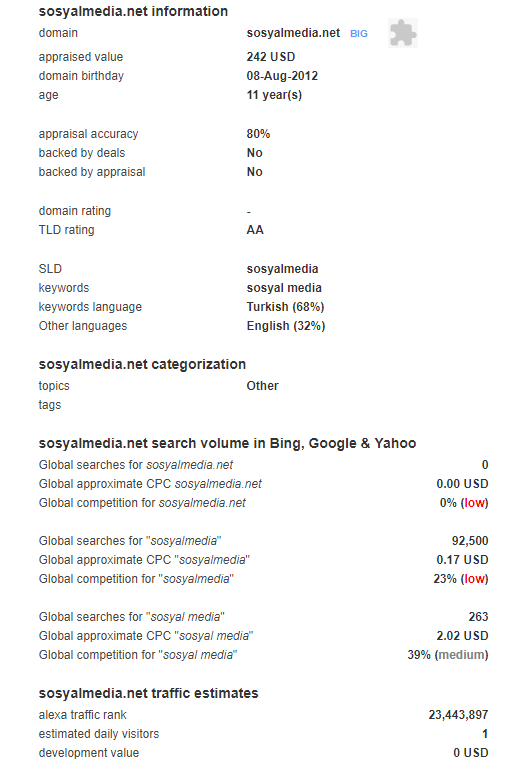Click the red low label beside 23%
Screen dimensions: 507x775
(474, 579)
